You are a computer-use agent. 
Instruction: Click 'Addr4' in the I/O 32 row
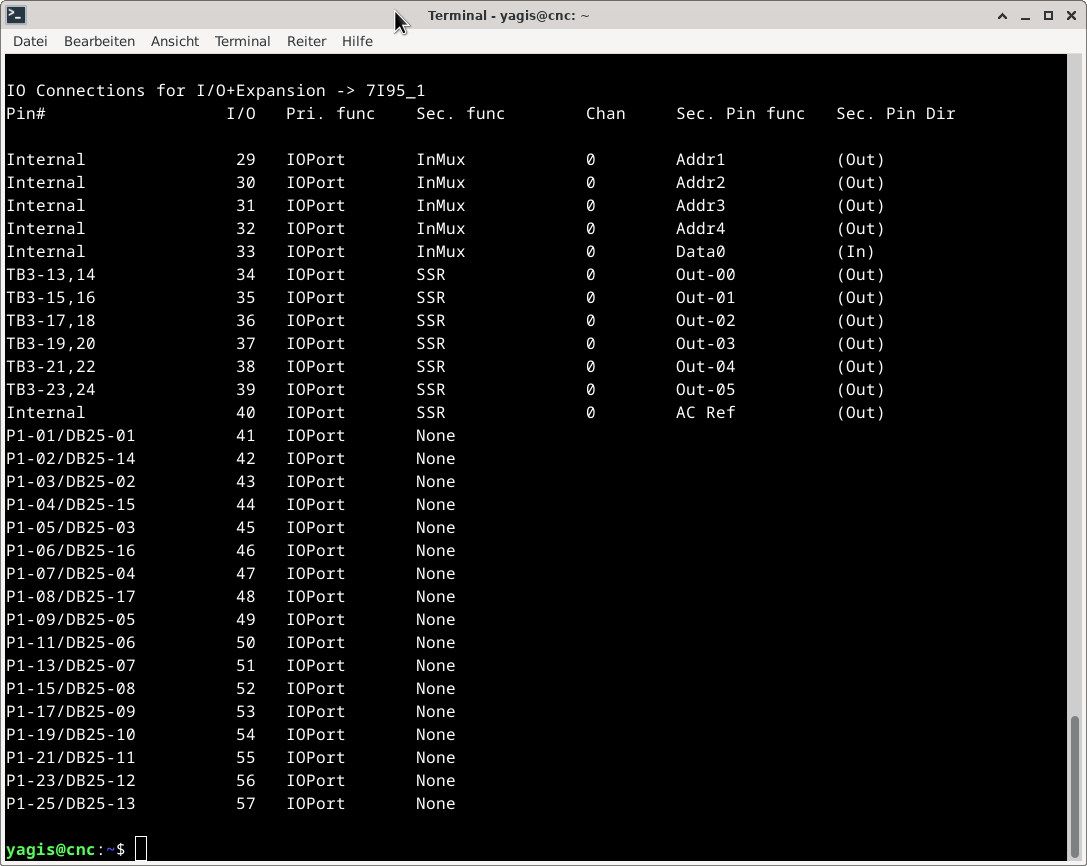pos(700,228)
